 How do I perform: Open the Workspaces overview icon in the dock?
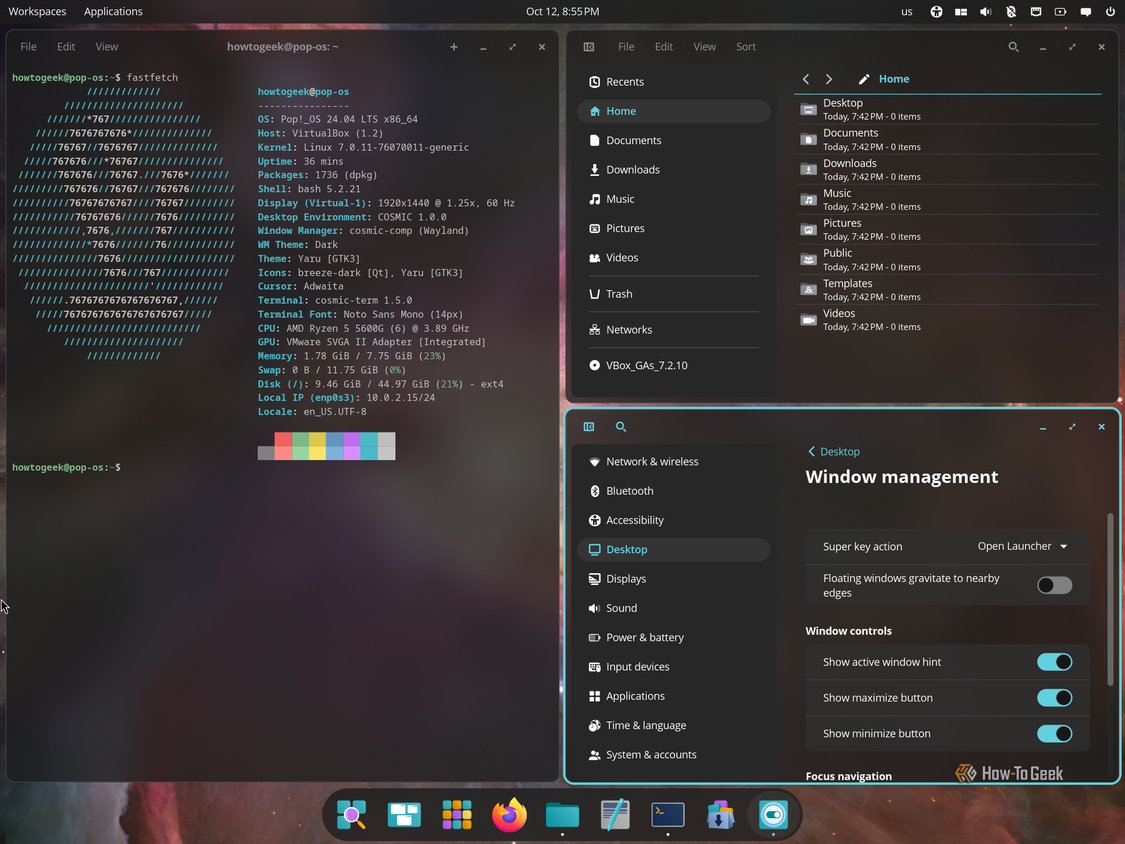(x=404, y=815)
